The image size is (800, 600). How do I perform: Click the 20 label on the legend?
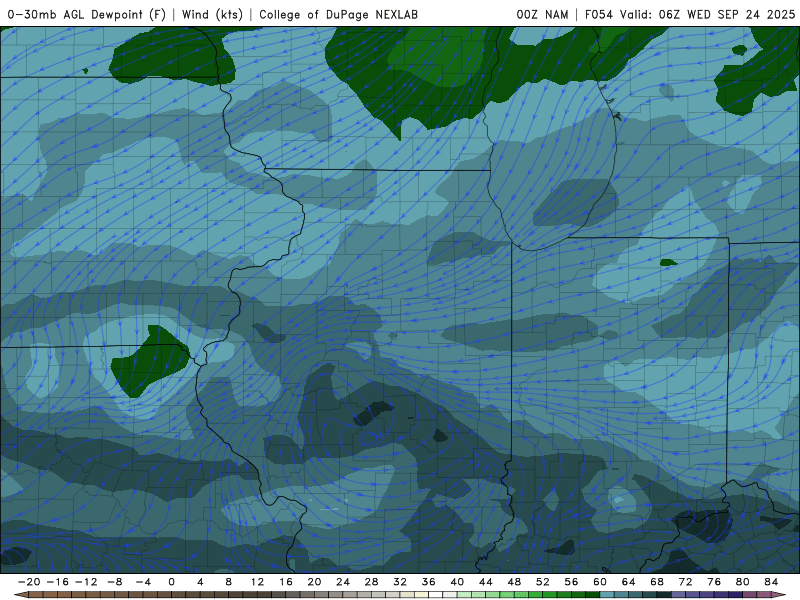[x=314, y=582]
